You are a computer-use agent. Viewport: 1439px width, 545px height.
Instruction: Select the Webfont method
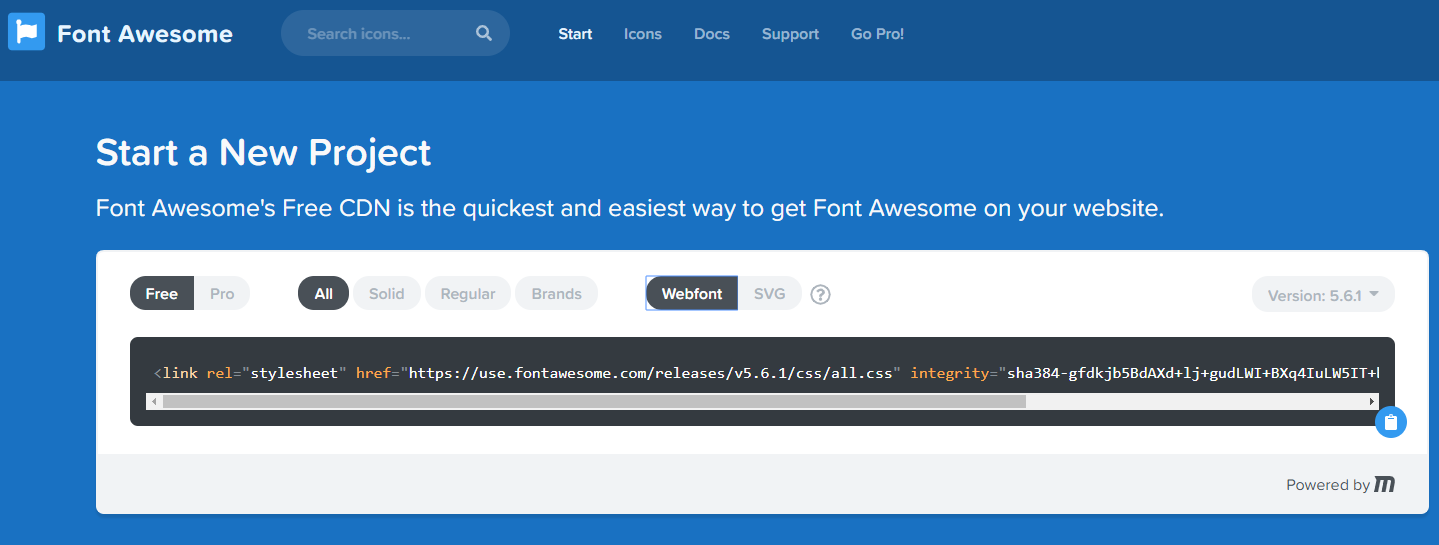[x=691, y=293]
